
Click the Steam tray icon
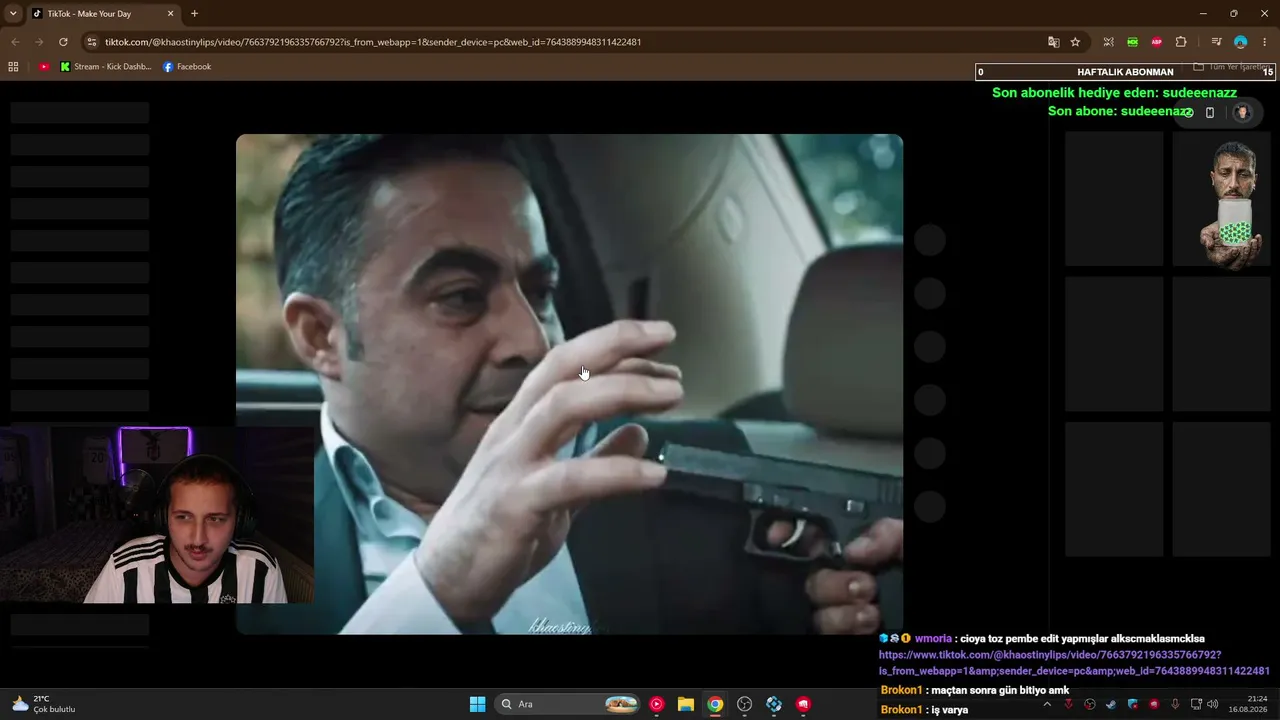point(1111,704)
